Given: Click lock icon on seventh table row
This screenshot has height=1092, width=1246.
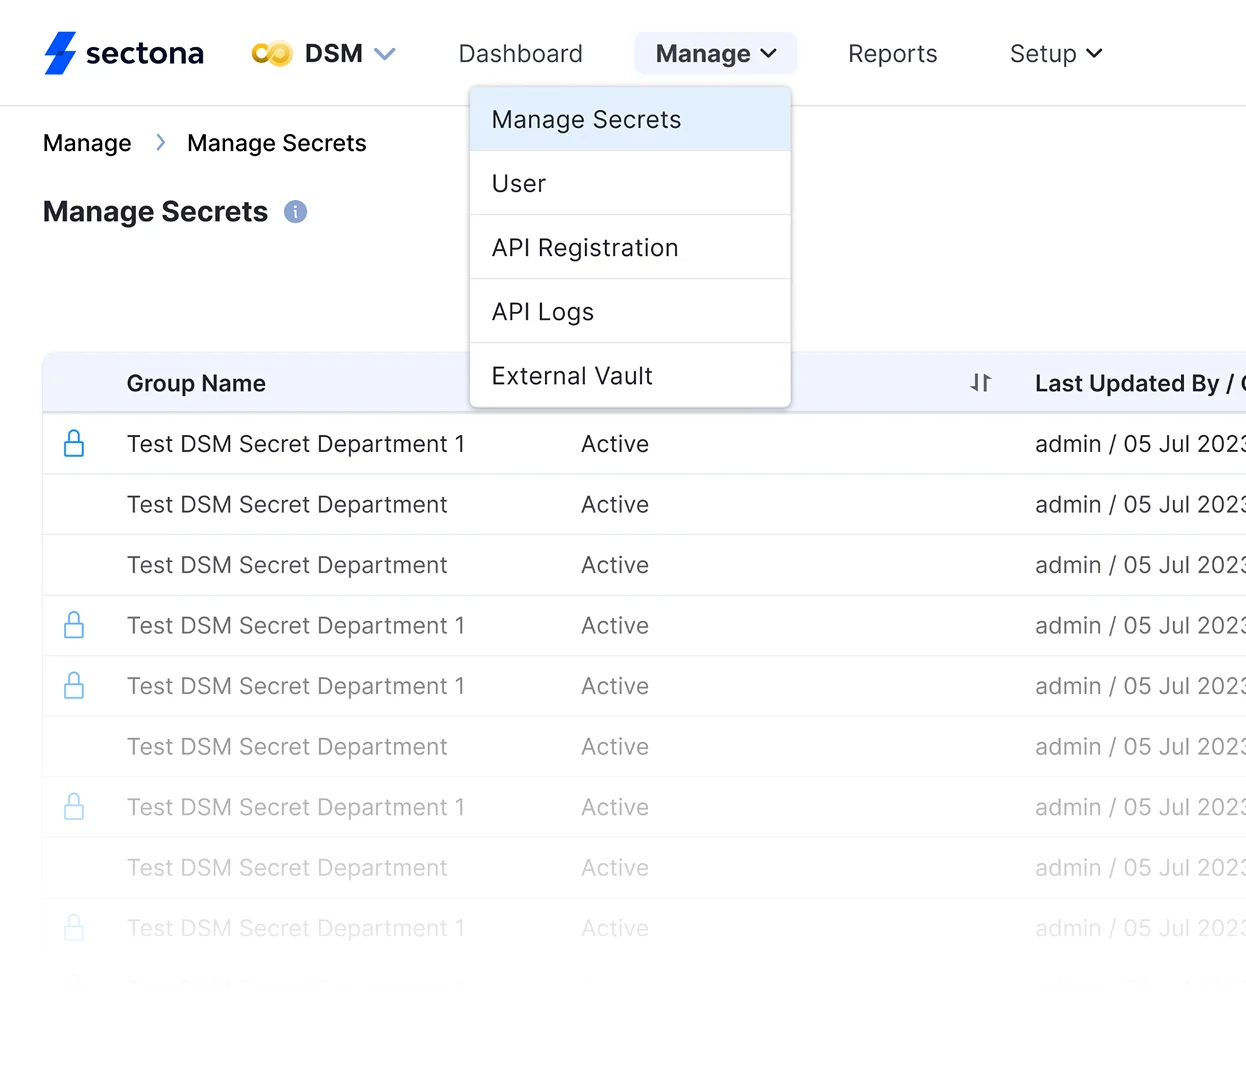Looking at the screenshot, I should tap(74, 807).
